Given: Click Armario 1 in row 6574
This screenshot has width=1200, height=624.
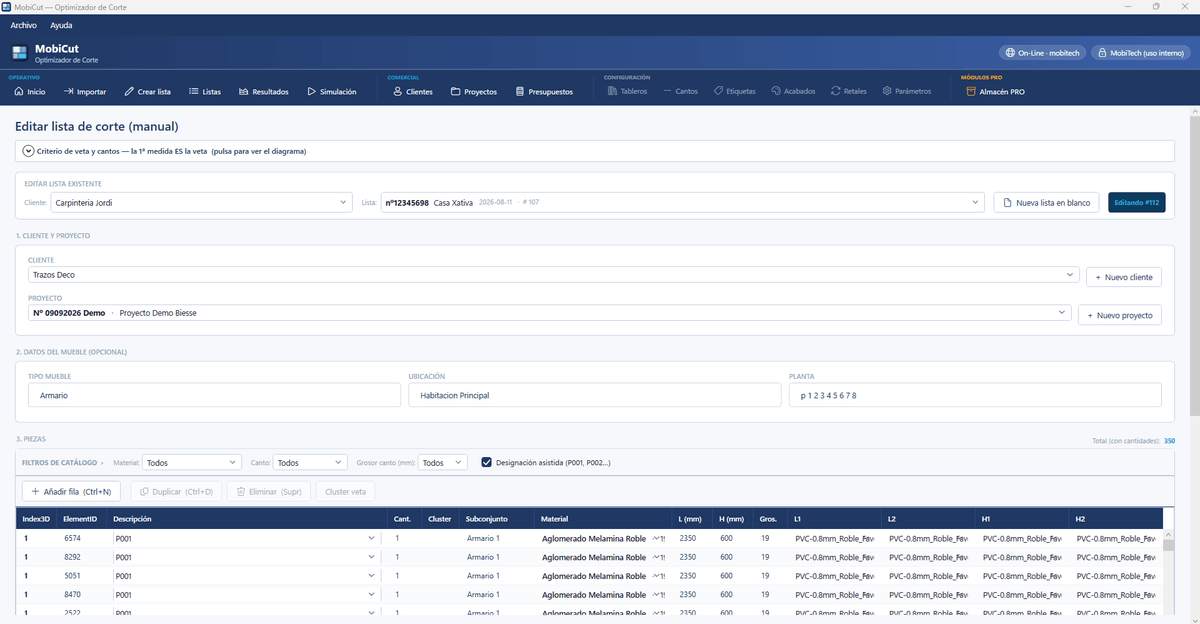Looking at the screenshot, I should pyautogui.click(x=483, y=538).
